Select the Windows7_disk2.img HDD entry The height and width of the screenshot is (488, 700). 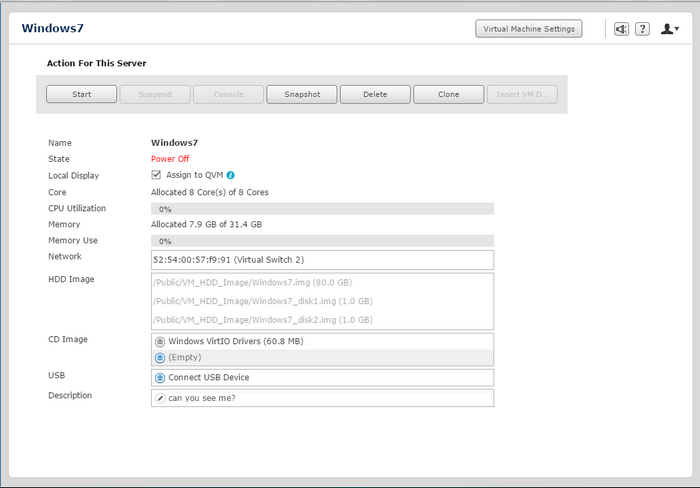pyautogui.click(x=262, y=319)
